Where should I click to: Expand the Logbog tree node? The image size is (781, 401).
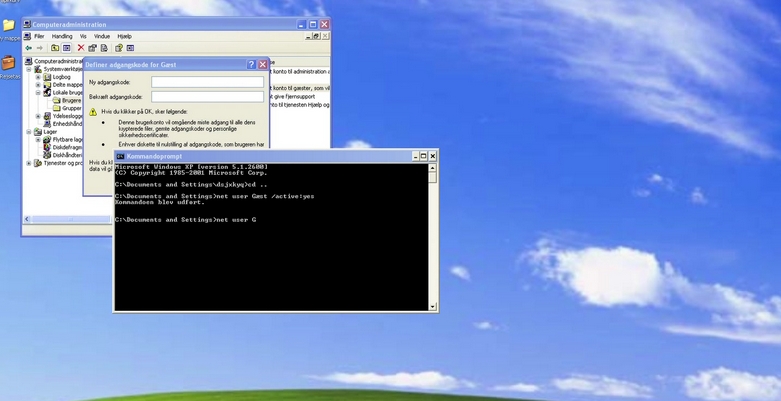(x=38, y=77)
